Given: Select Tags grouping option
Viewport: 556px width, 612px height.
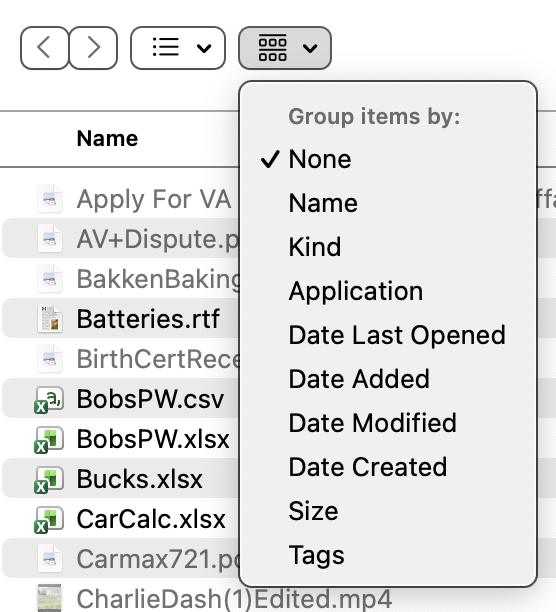Looking at the screenshot, I should coord(316,555).
